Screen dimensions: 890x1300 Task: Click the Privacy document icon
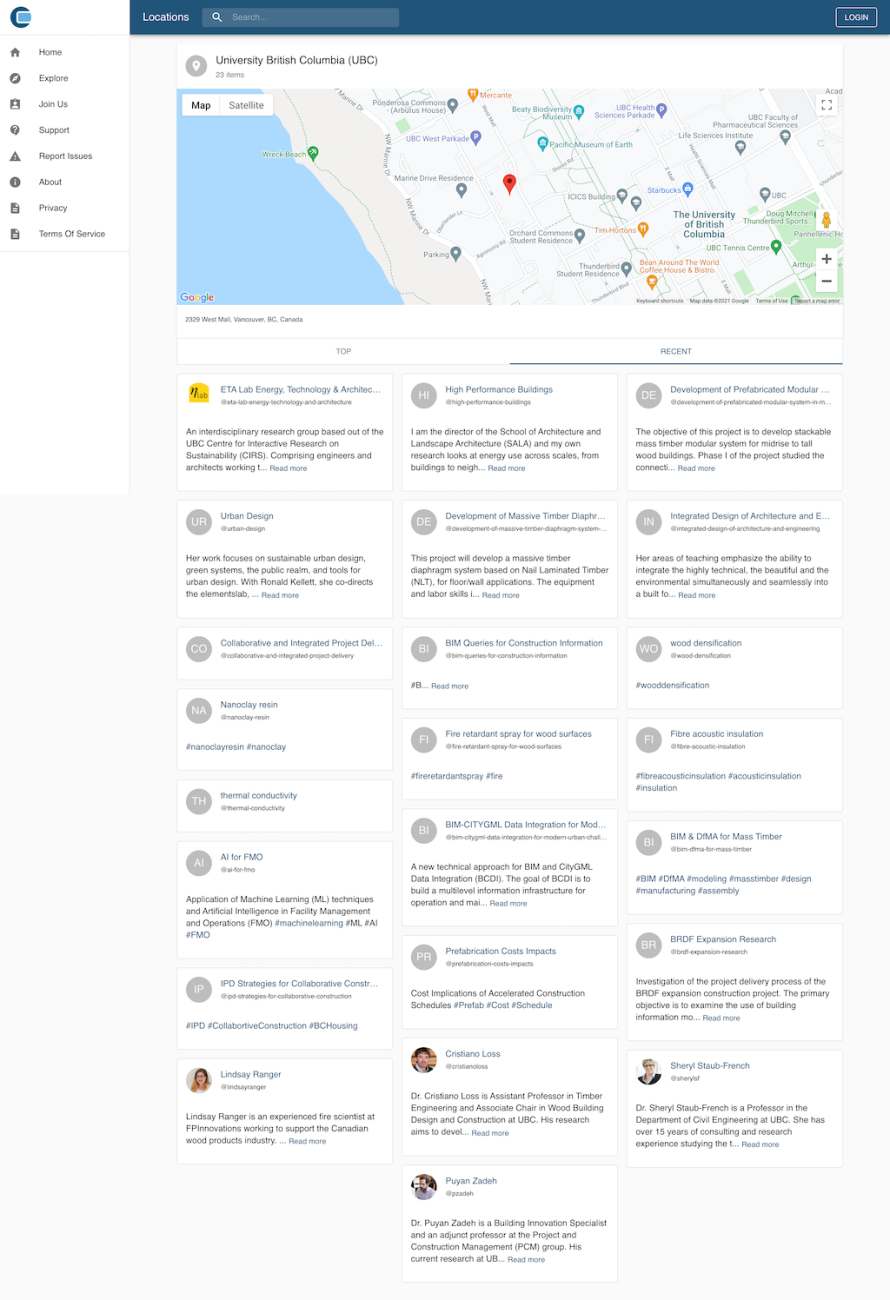[15, 208]
